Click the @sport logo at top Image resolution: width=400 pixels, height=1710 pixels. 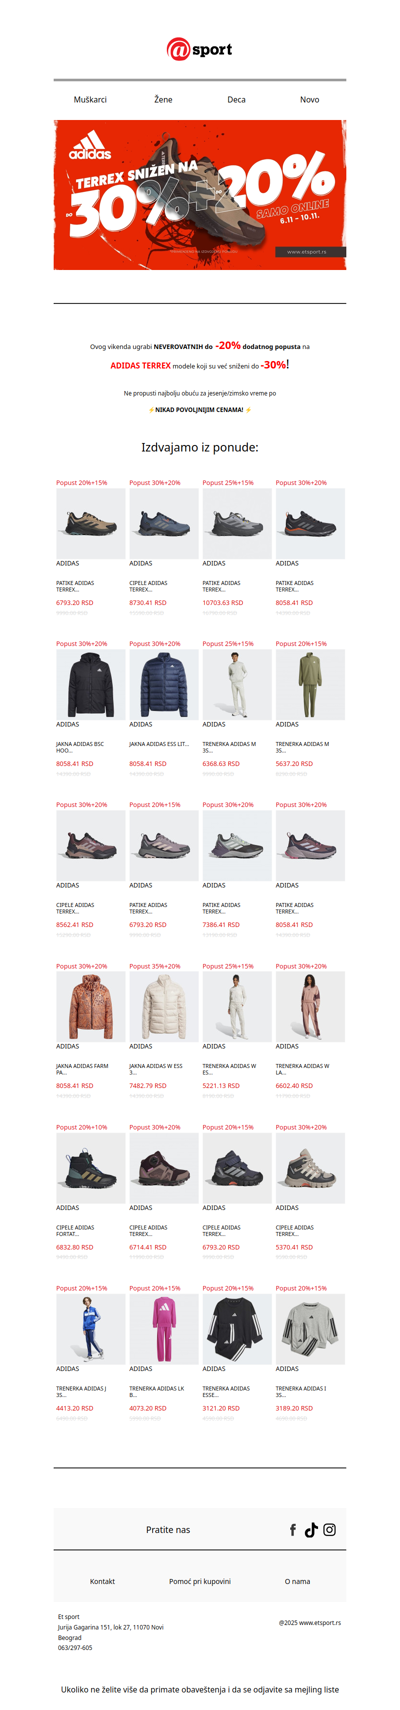click(200, 49)
